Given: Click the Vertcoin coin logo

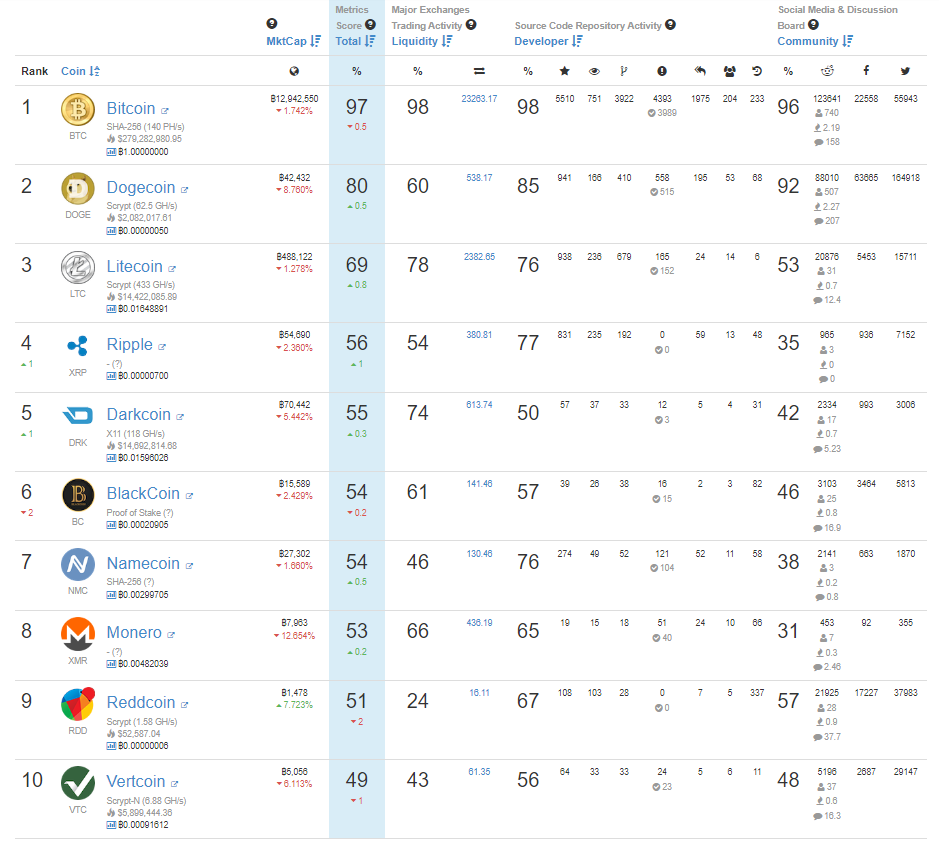Looking at the screenshot, I should coord(78,783).
